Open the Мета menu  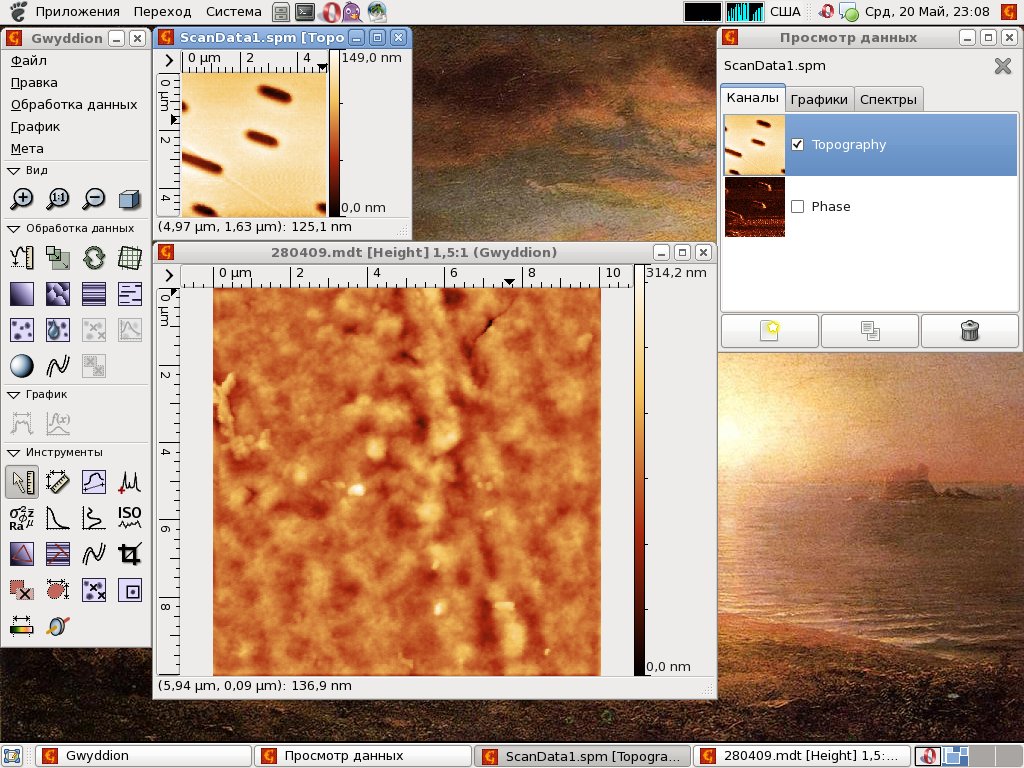(27, 149)
